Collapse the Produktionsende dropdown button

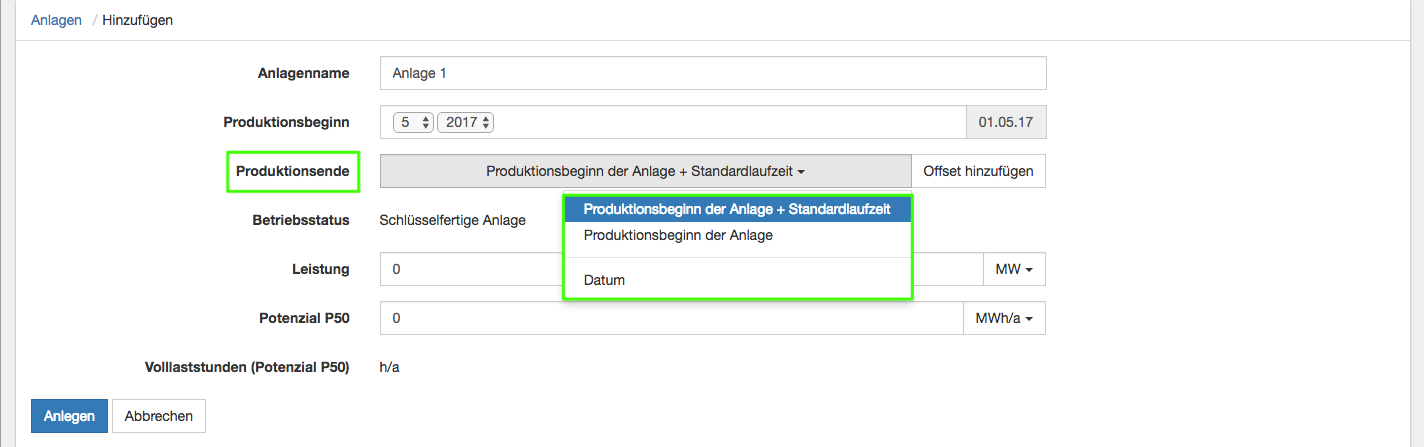pos(645,171)
